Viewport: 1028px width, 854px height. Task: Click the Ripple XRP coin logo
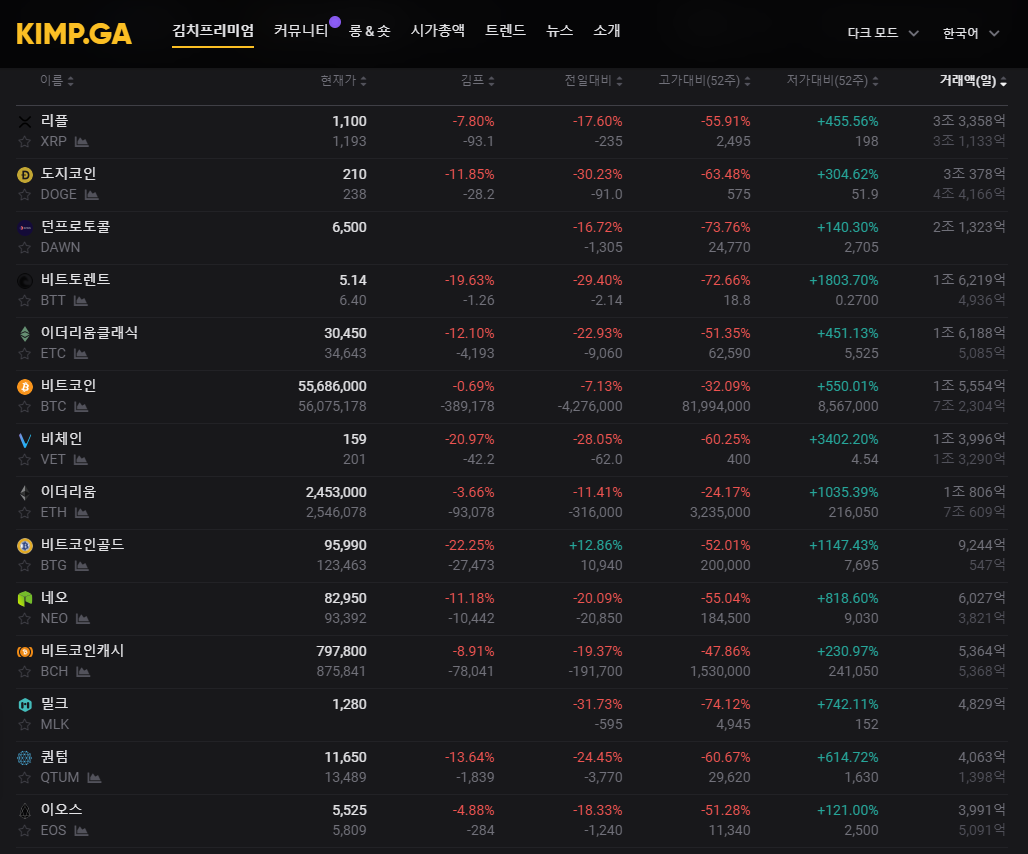25,121
